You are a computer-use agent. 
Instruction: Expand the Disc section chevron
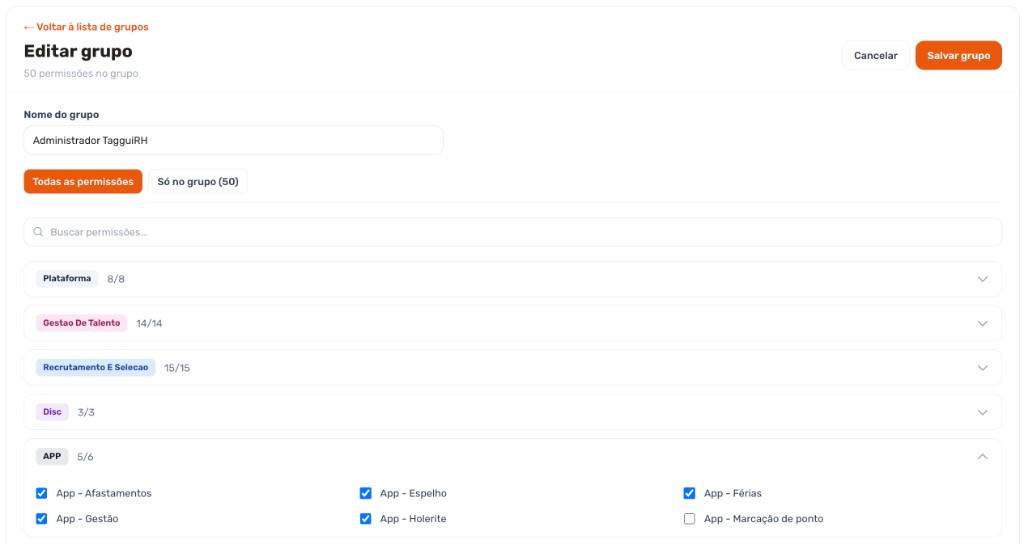point(982,412)
